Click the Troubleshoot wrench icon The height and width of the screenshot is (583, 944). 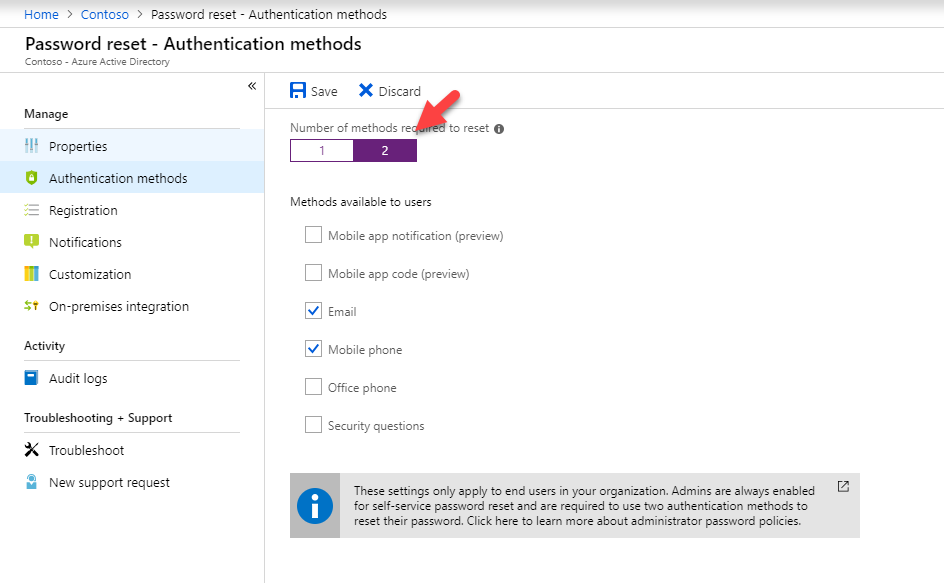[x=31, y=450]
